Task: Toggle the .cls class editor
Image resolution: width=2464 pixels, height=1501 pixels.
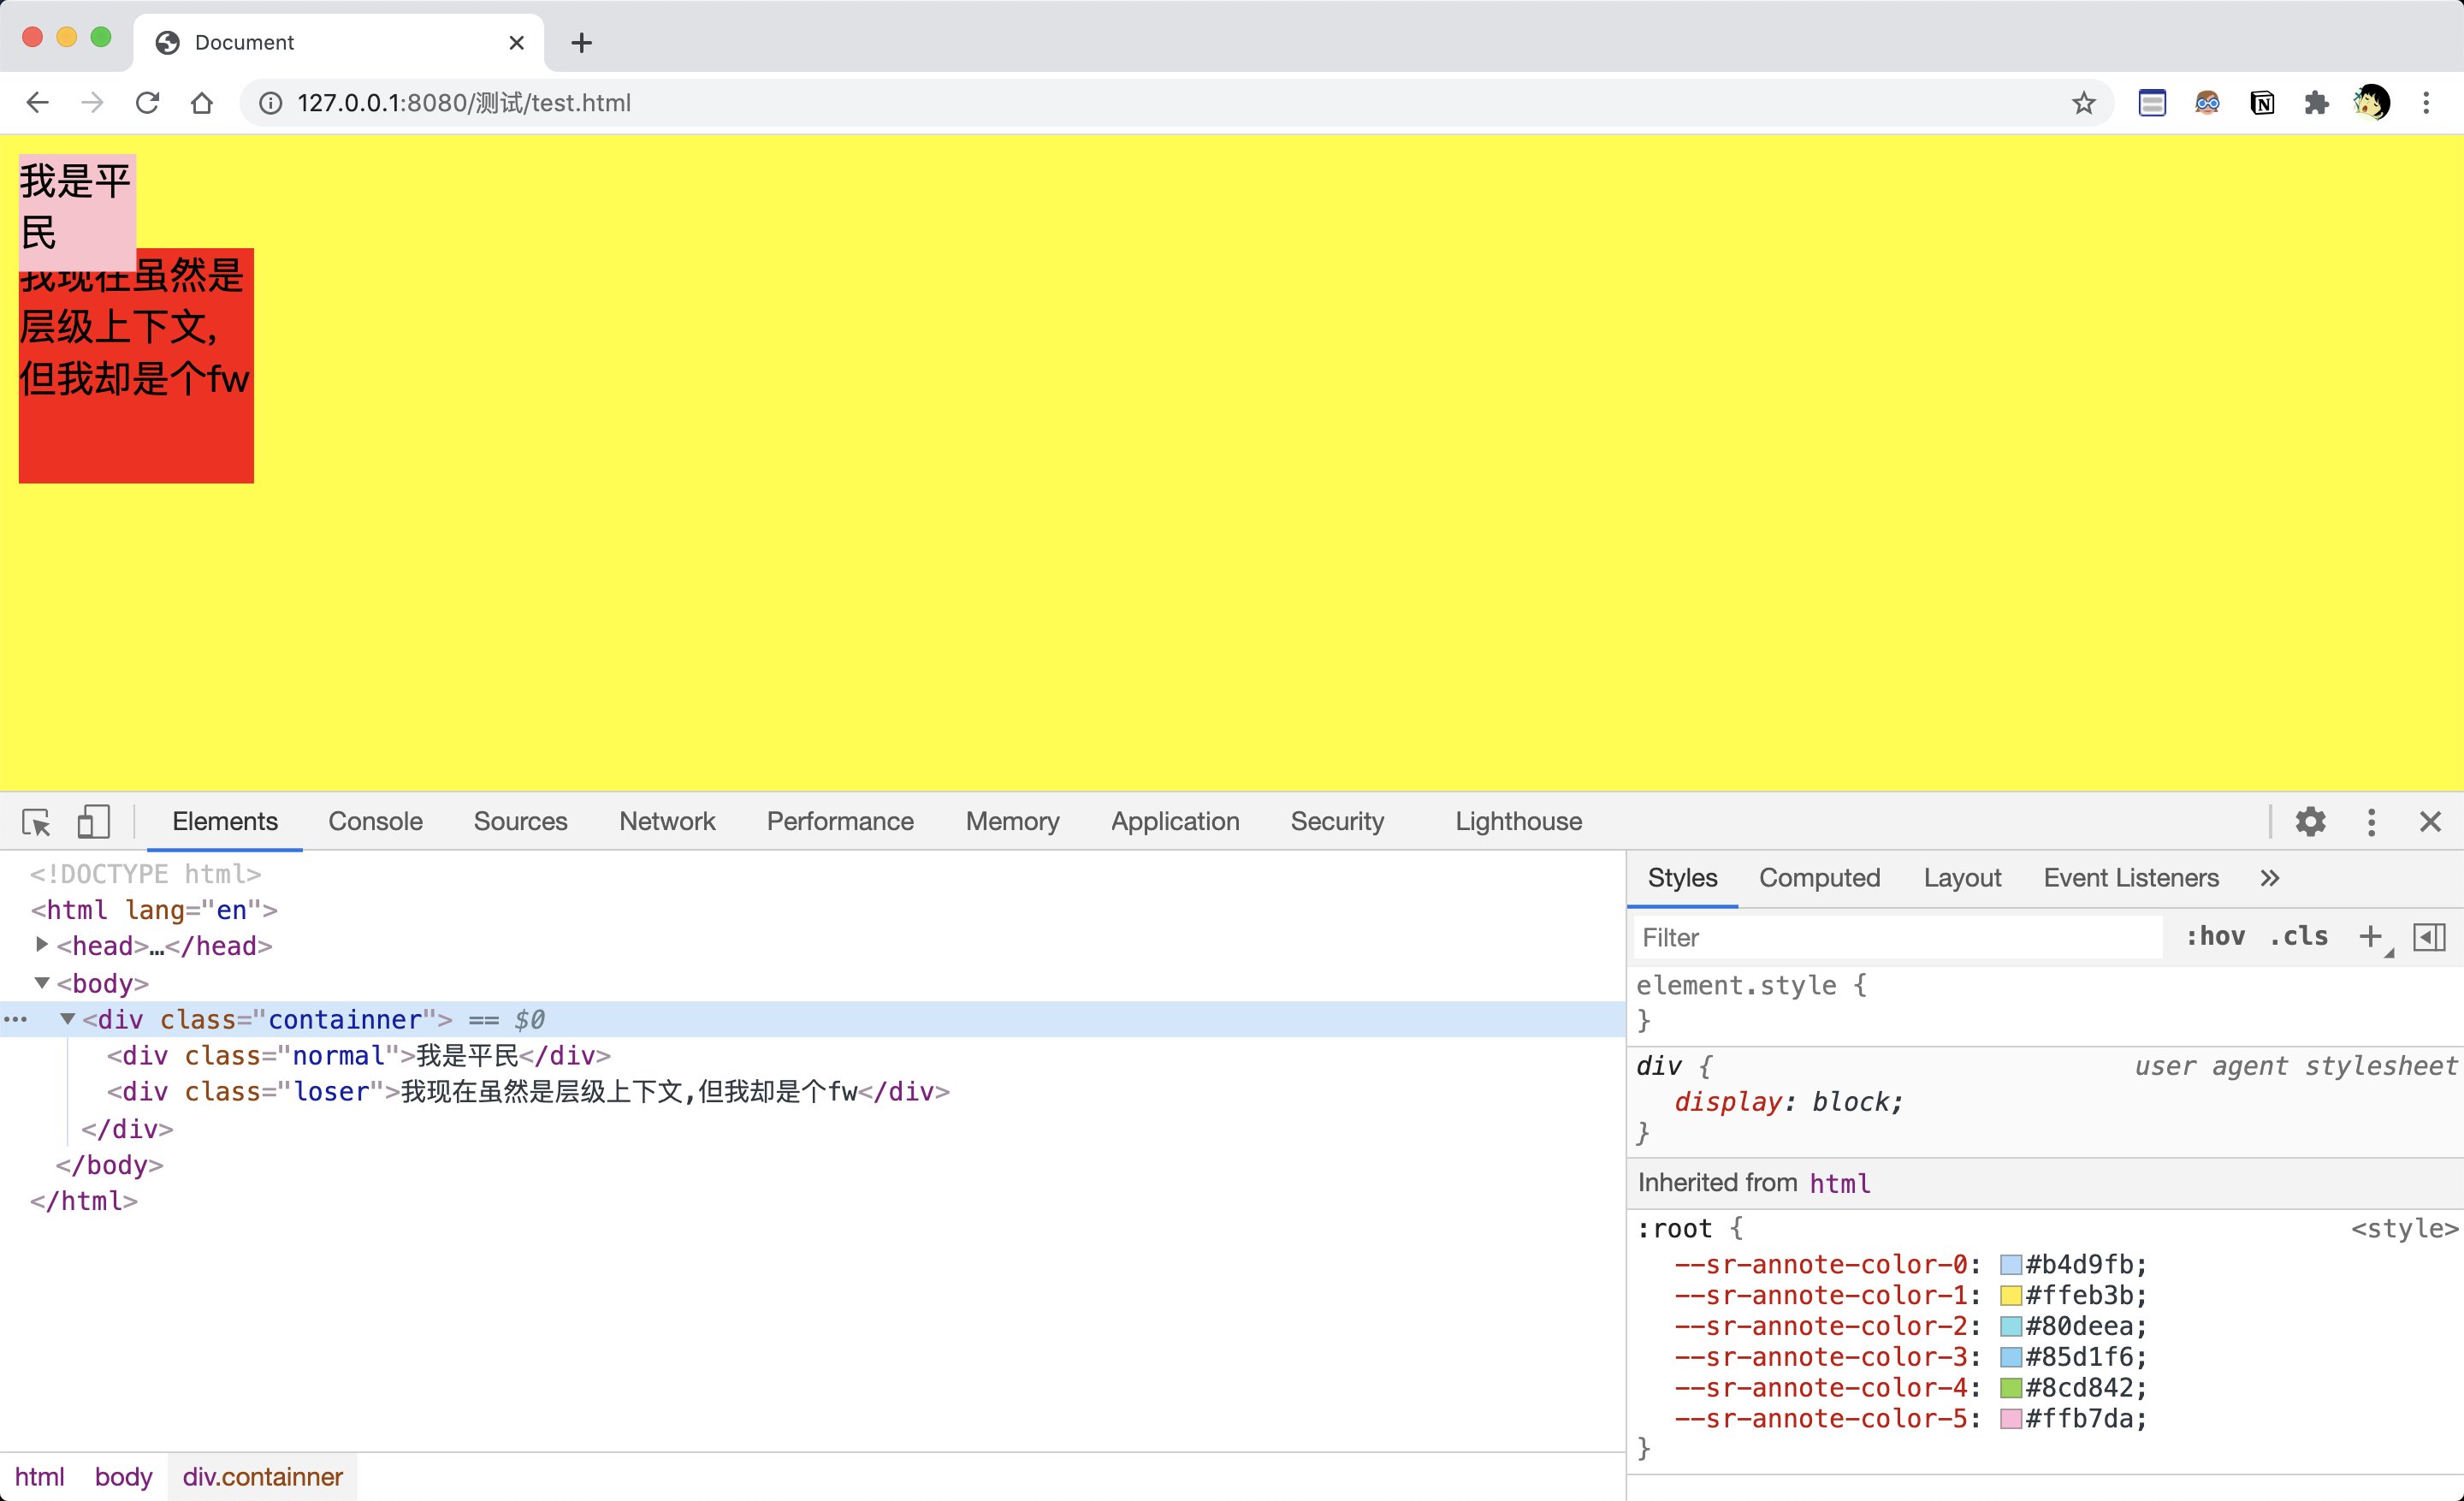Action: [x=2298, y=936]
